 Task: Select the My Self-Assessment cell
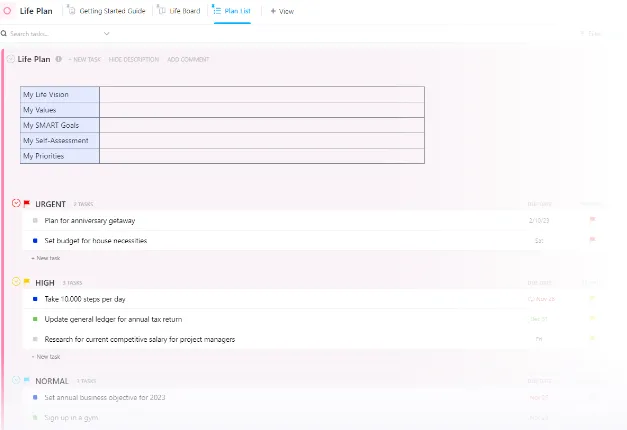coord(60,140)
